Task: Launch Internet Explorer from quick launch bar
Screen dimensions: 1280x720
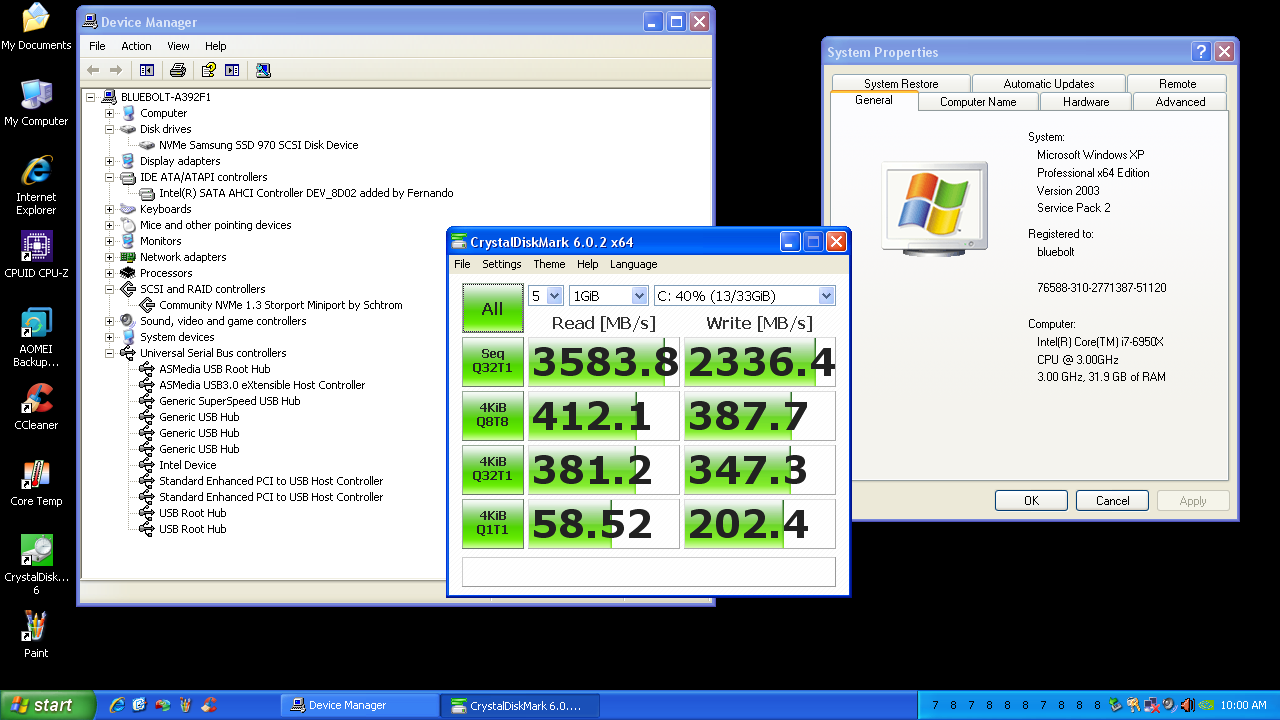Action: pos(117,705)
